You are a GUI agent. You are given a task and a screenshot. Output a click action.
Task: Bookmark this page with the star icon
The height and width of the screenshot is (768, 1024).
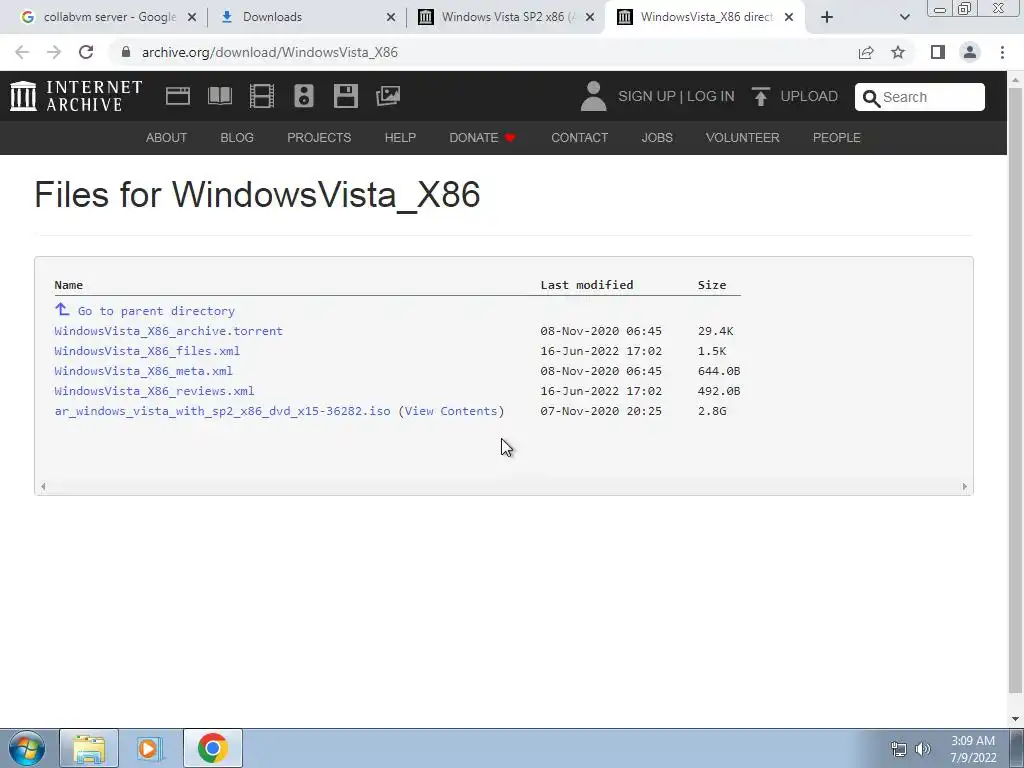pos(898,52)
